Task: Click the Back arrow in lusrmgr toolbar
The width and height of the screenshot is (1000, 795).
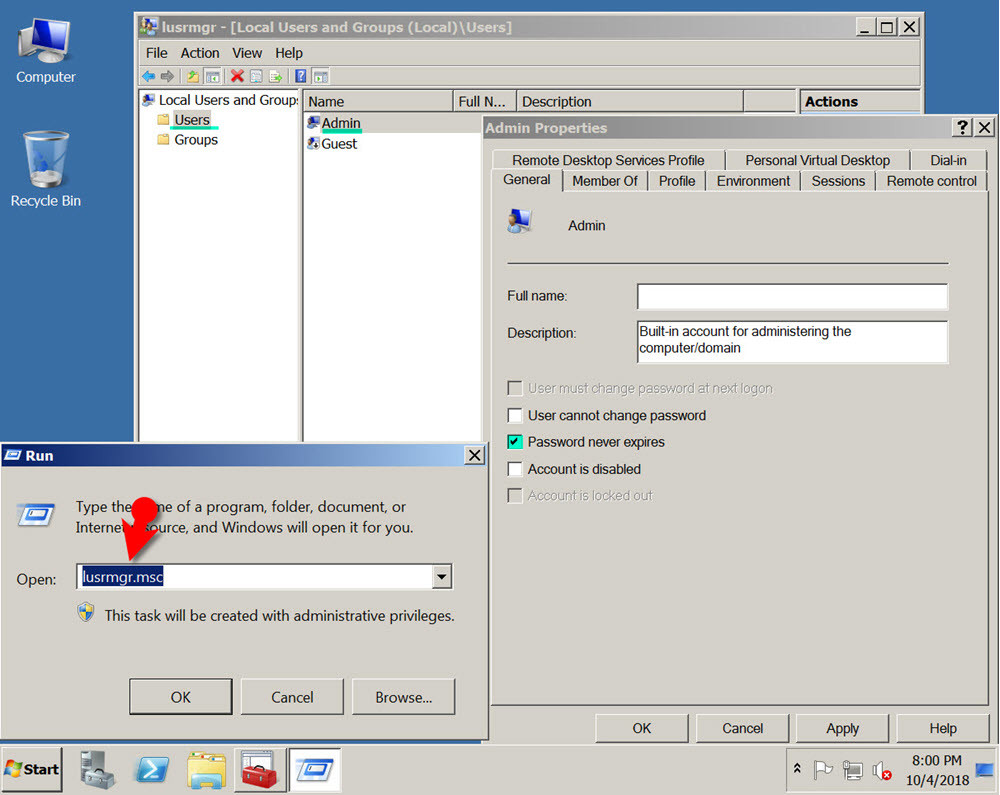Action: pos(149,77)
